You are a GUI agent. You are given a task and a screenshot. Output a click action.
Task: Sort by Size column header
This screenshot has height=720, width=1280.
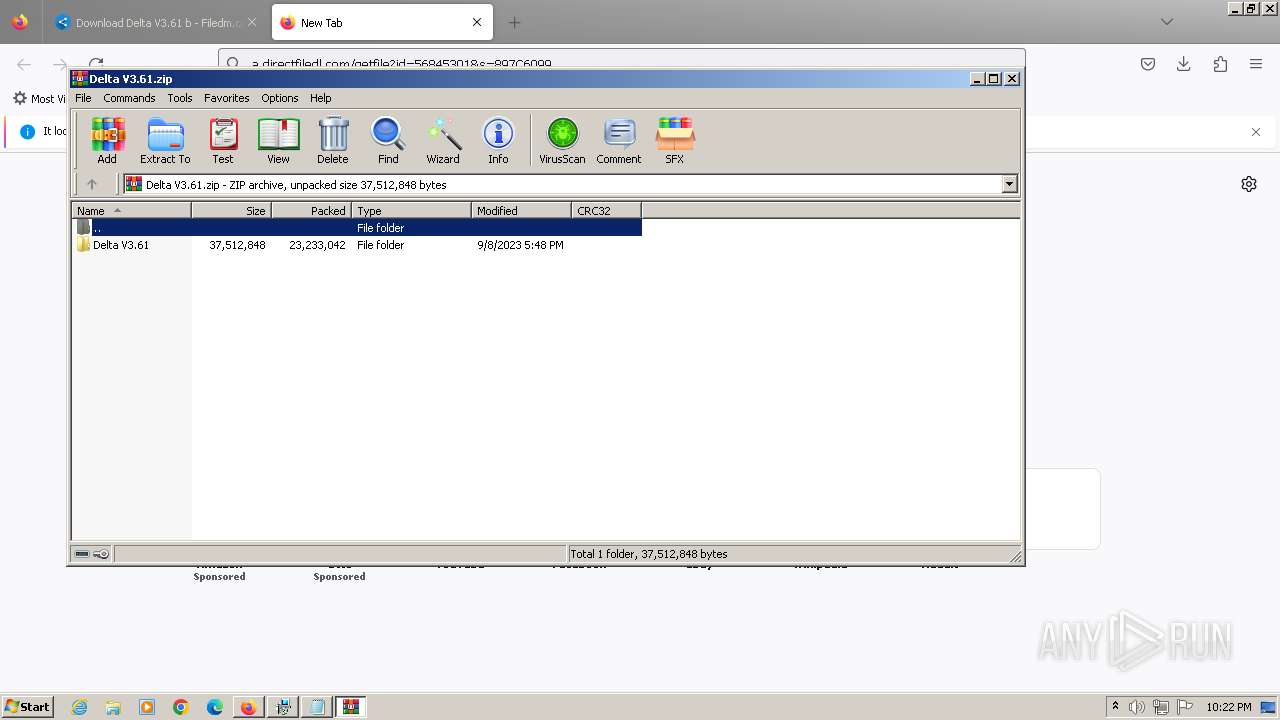click(x=231, y=210)
